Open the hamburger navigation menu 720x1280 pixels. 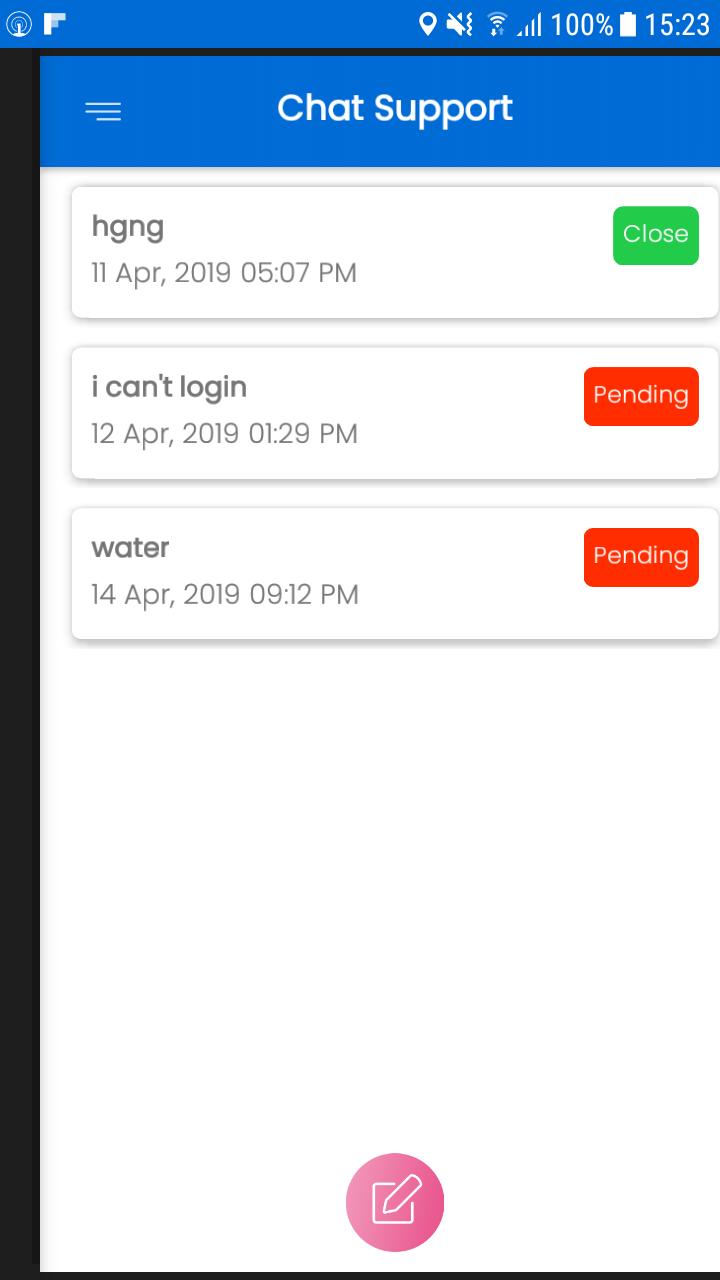tap(103, 111)
